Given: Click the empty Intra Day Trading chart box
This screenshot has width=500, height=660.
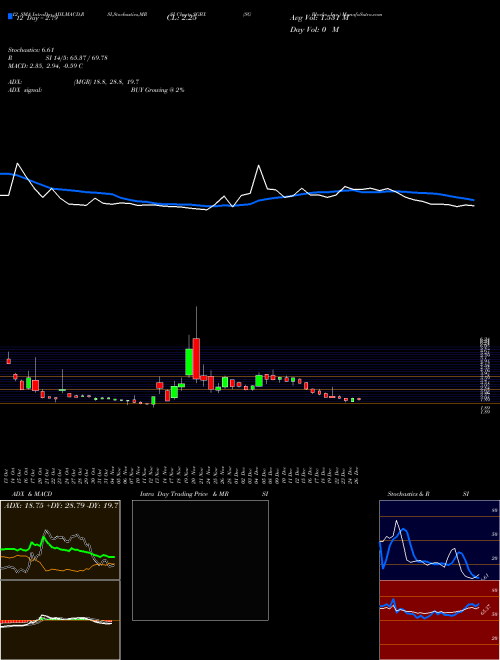Looking at the screenshot, I should (x=200, y=560).
